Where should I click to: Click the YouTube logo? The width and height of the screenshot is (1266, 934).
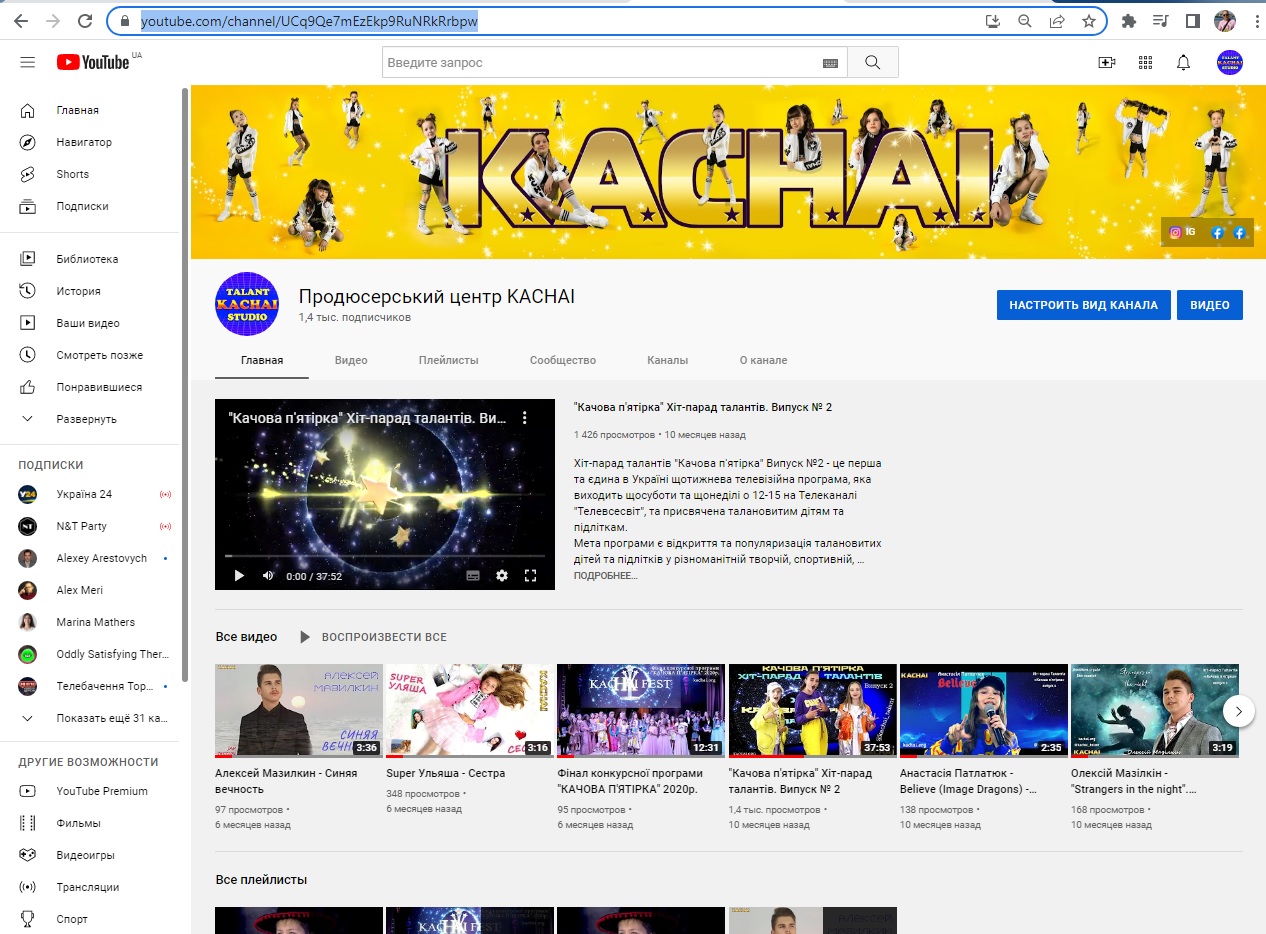[93, 62]
